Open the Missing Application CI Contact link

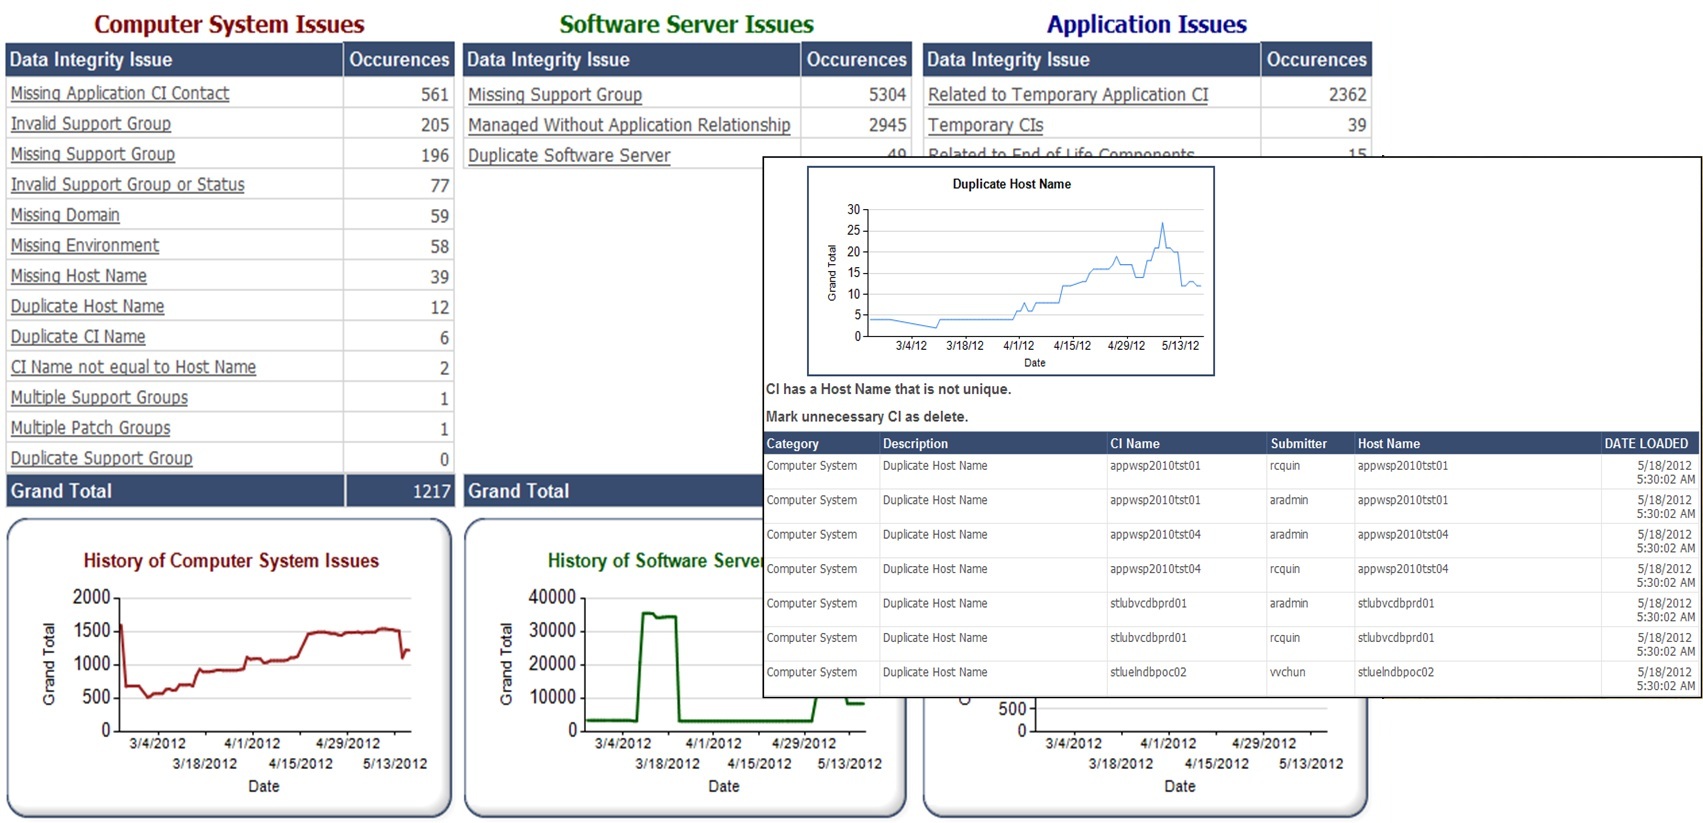click(x=119, y=93)
